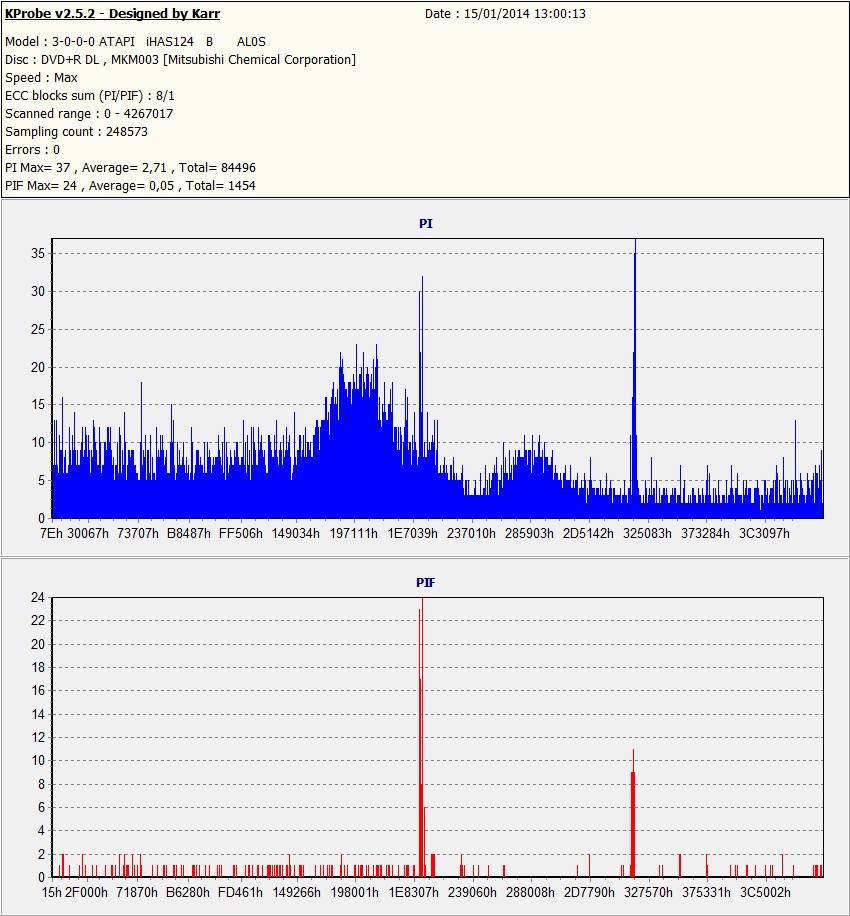This screenshot has width=850, height=916.
Task: Click PI x-axis label '3C3097h'
Action: pos(764,533)
